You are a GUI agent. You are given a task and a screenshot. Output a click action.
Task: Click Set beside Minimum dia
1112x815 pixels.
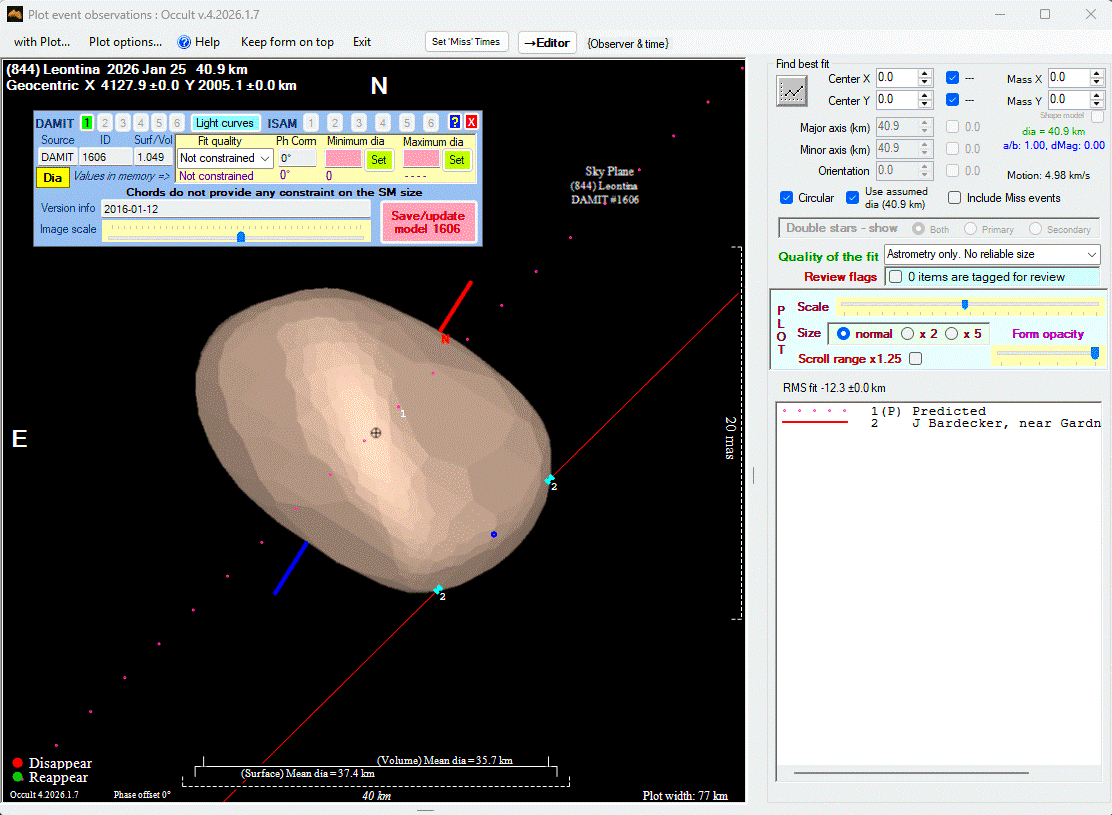click(x=378, y=160)
